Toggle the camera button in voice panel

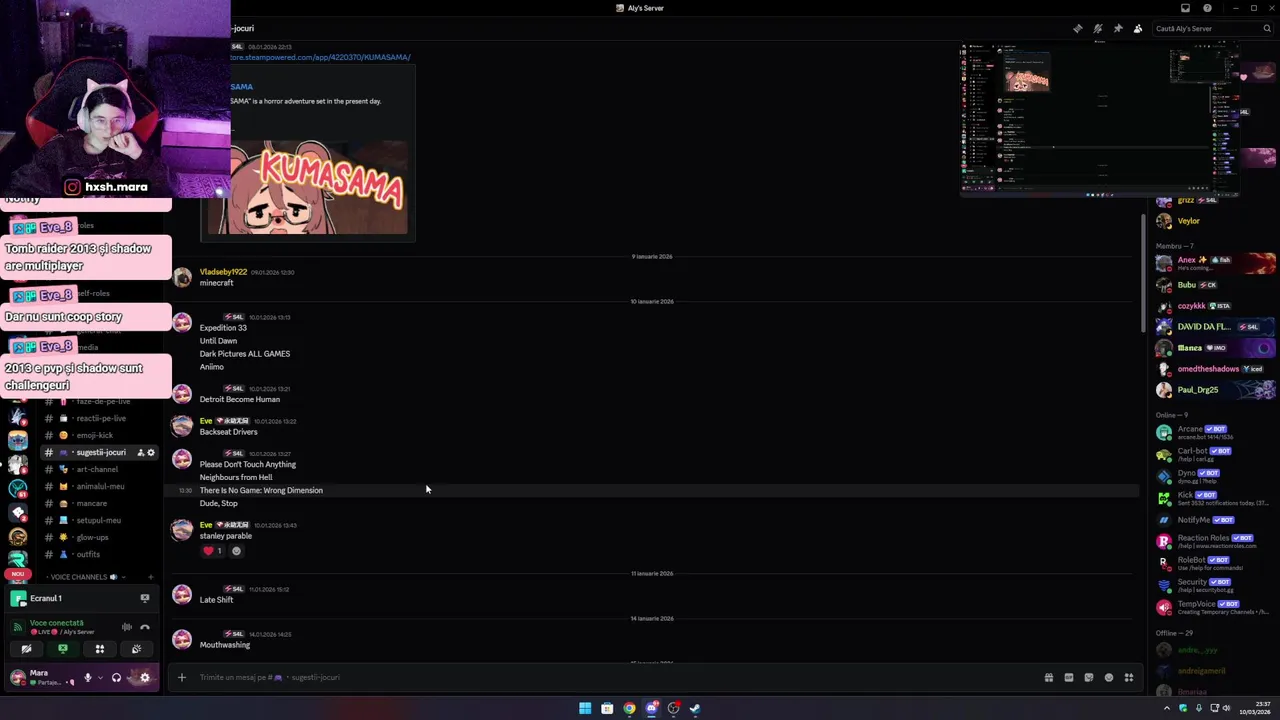pyautogui.click(x=26, y=649)
